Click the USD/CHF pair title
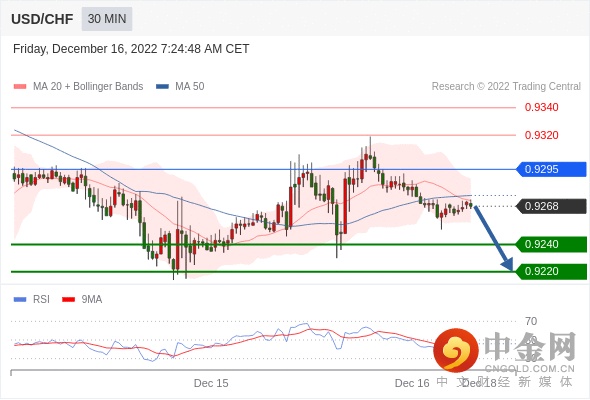 point(42,19)
